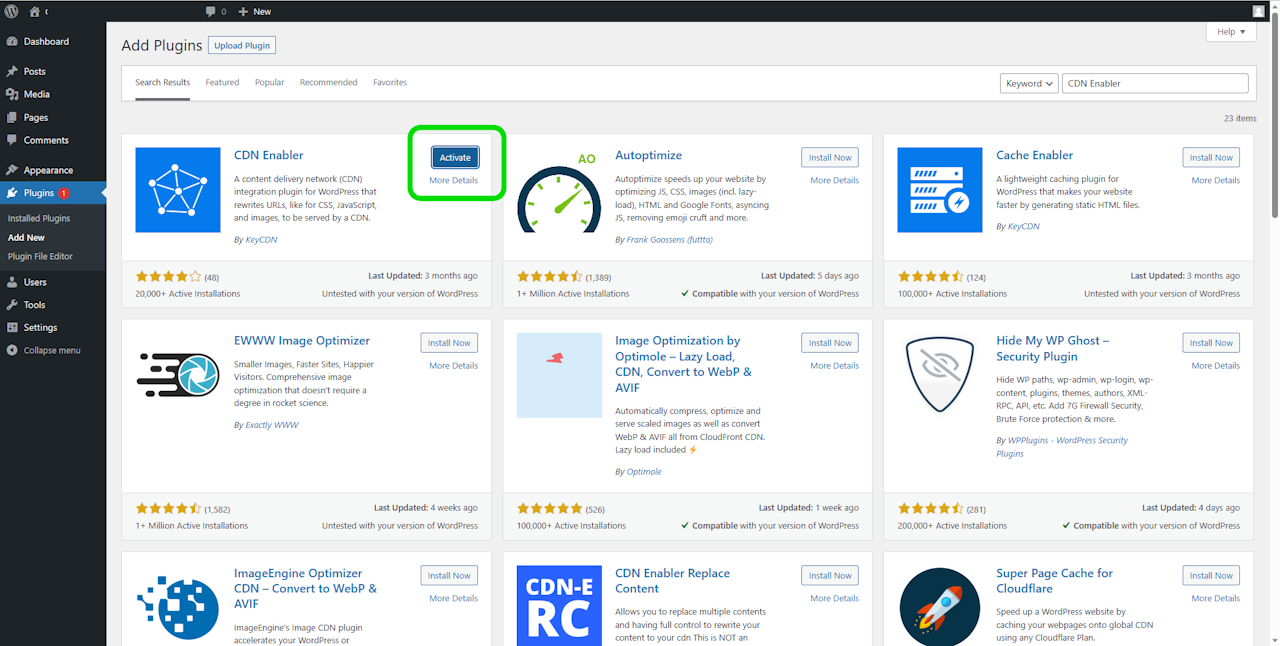
Task: Install EWWW Image Optimizer plugin
Action: (449, 343)
